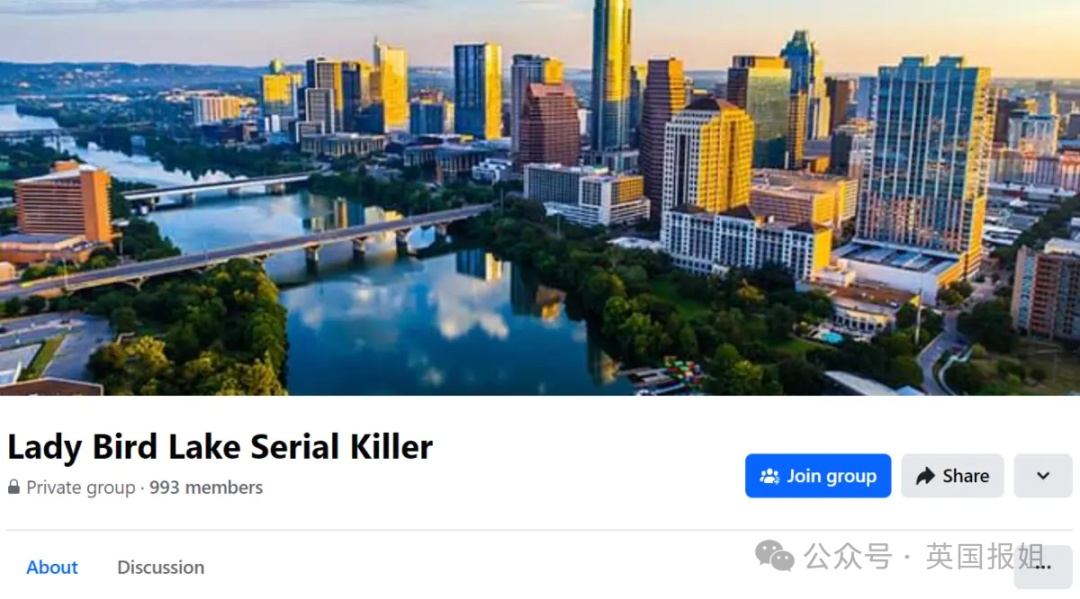Open the Austin skyline cover photo
The width and height of the screenshot is (1080, 599).
(540, 198)
